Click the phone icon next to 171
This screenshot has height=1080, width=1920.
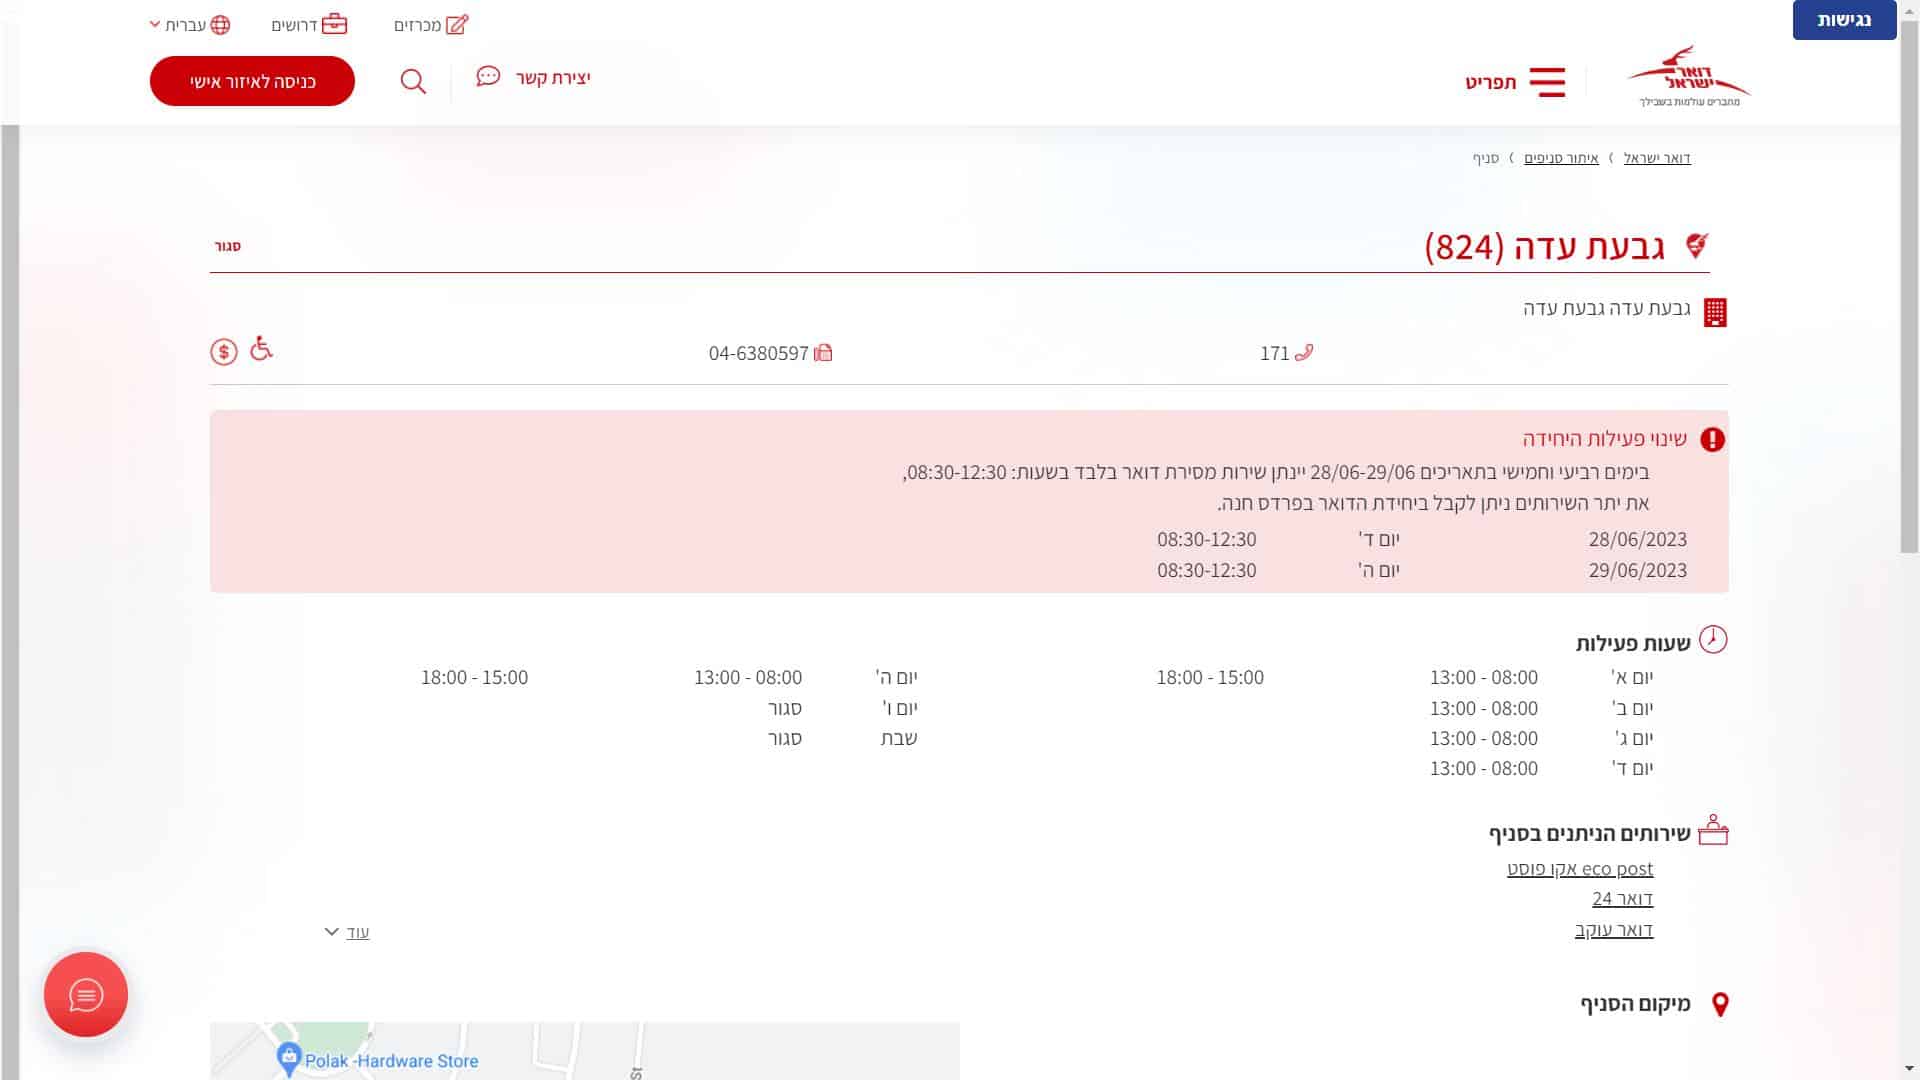coord(1304,352)
